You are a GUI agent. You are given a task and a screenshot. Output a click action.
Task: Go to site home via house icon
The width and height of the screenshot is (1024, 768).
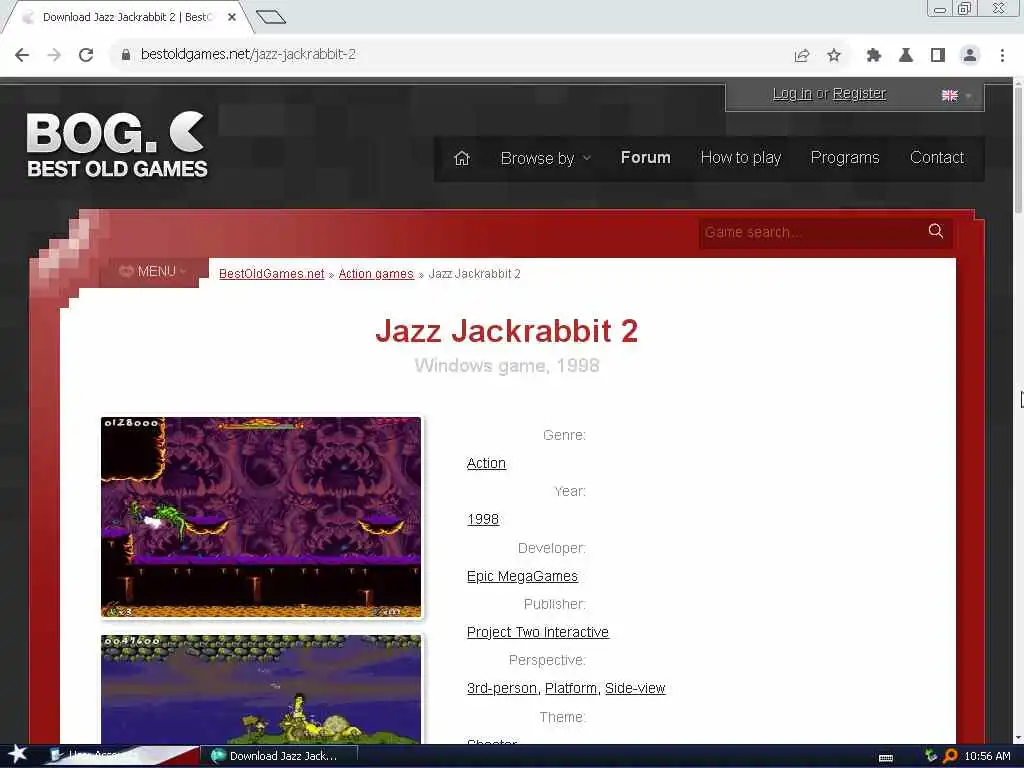[x=462, y=158]
